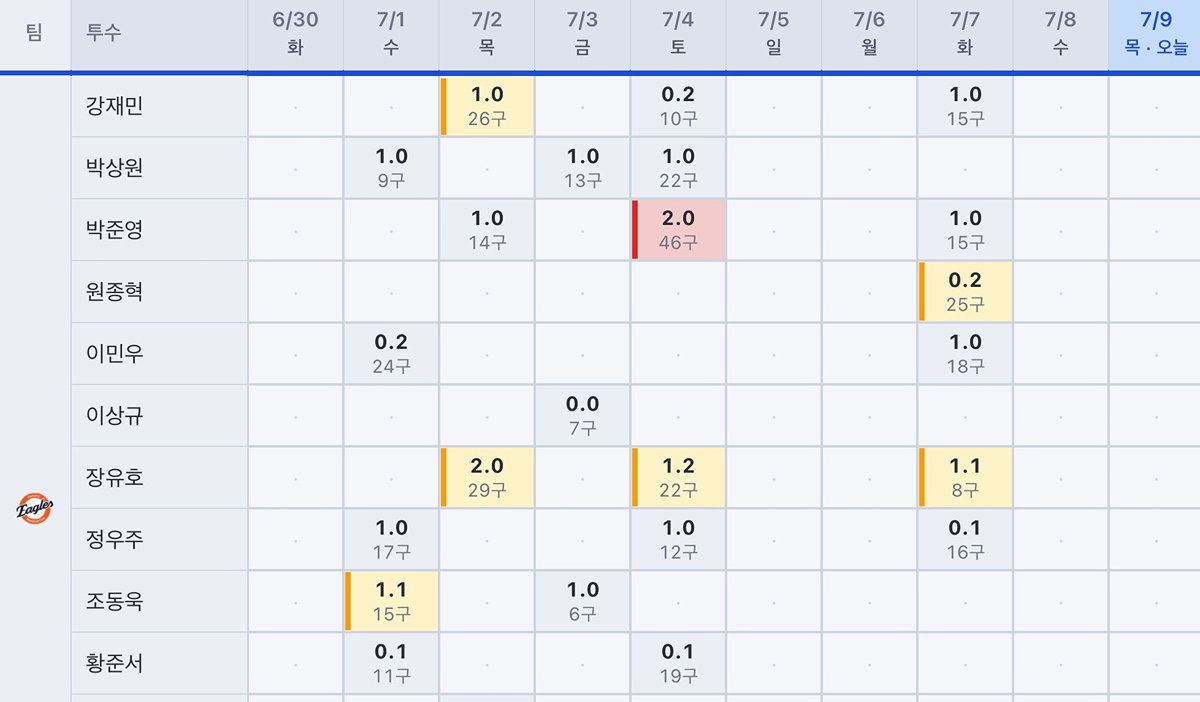The width and height of the screenshot is (1200, 702).
Task: Click the Eagles team logo
Action: pyautogui.click(x=35, y=508)
